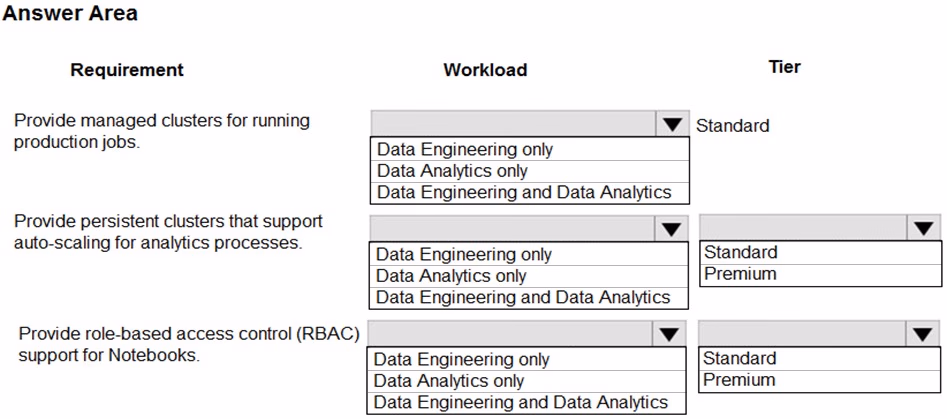Pick Standard tier for RBAC Notebooks
Image resolution: width=947 pixels, height=419 pixels.
point(820,359)
